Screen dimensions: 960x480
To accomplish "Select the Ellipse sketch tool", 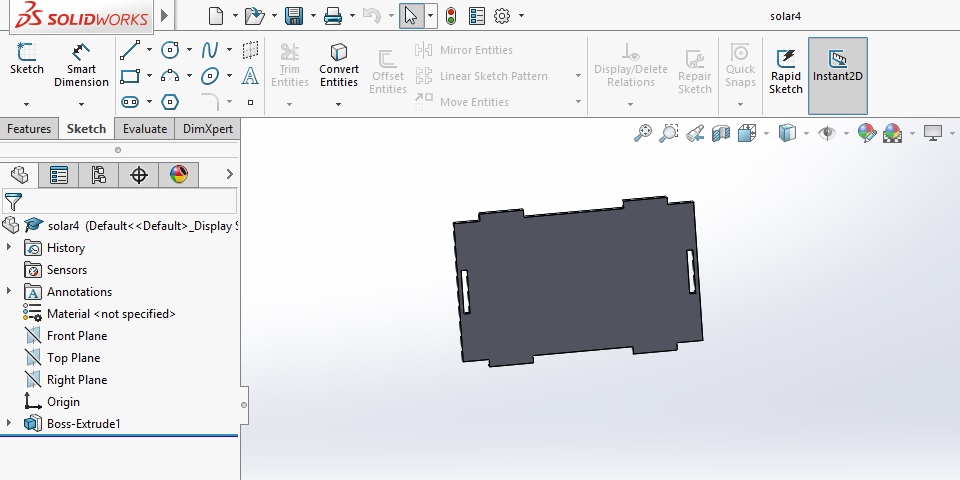I will [210, 77].
